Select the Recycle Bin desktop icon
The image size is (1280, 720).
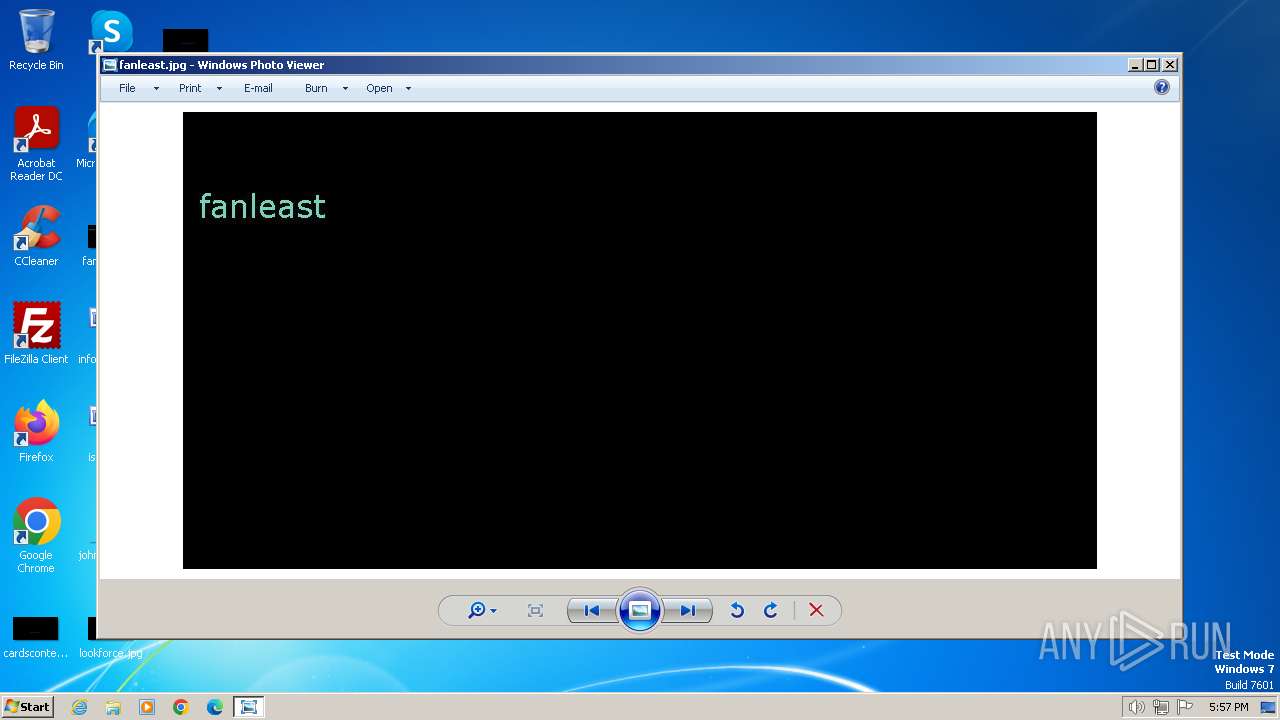(x=36, y=40)
